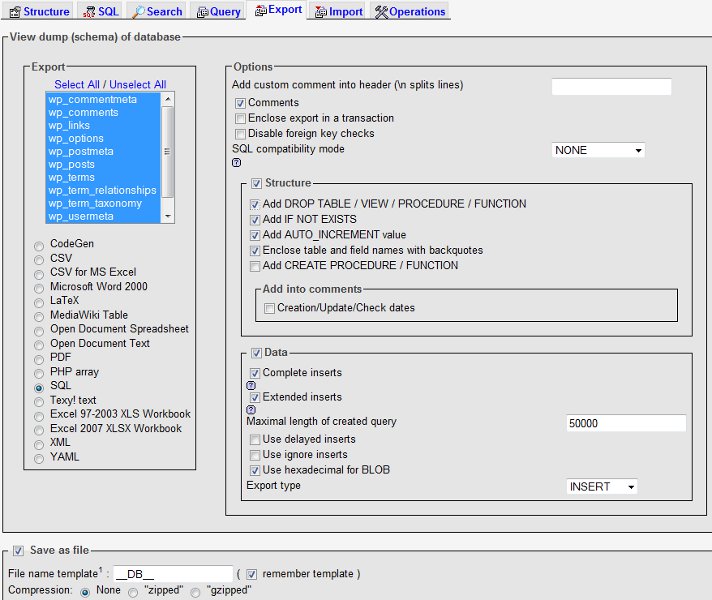
Task: Click the Structure tab icon
Action: click(14, 12)
